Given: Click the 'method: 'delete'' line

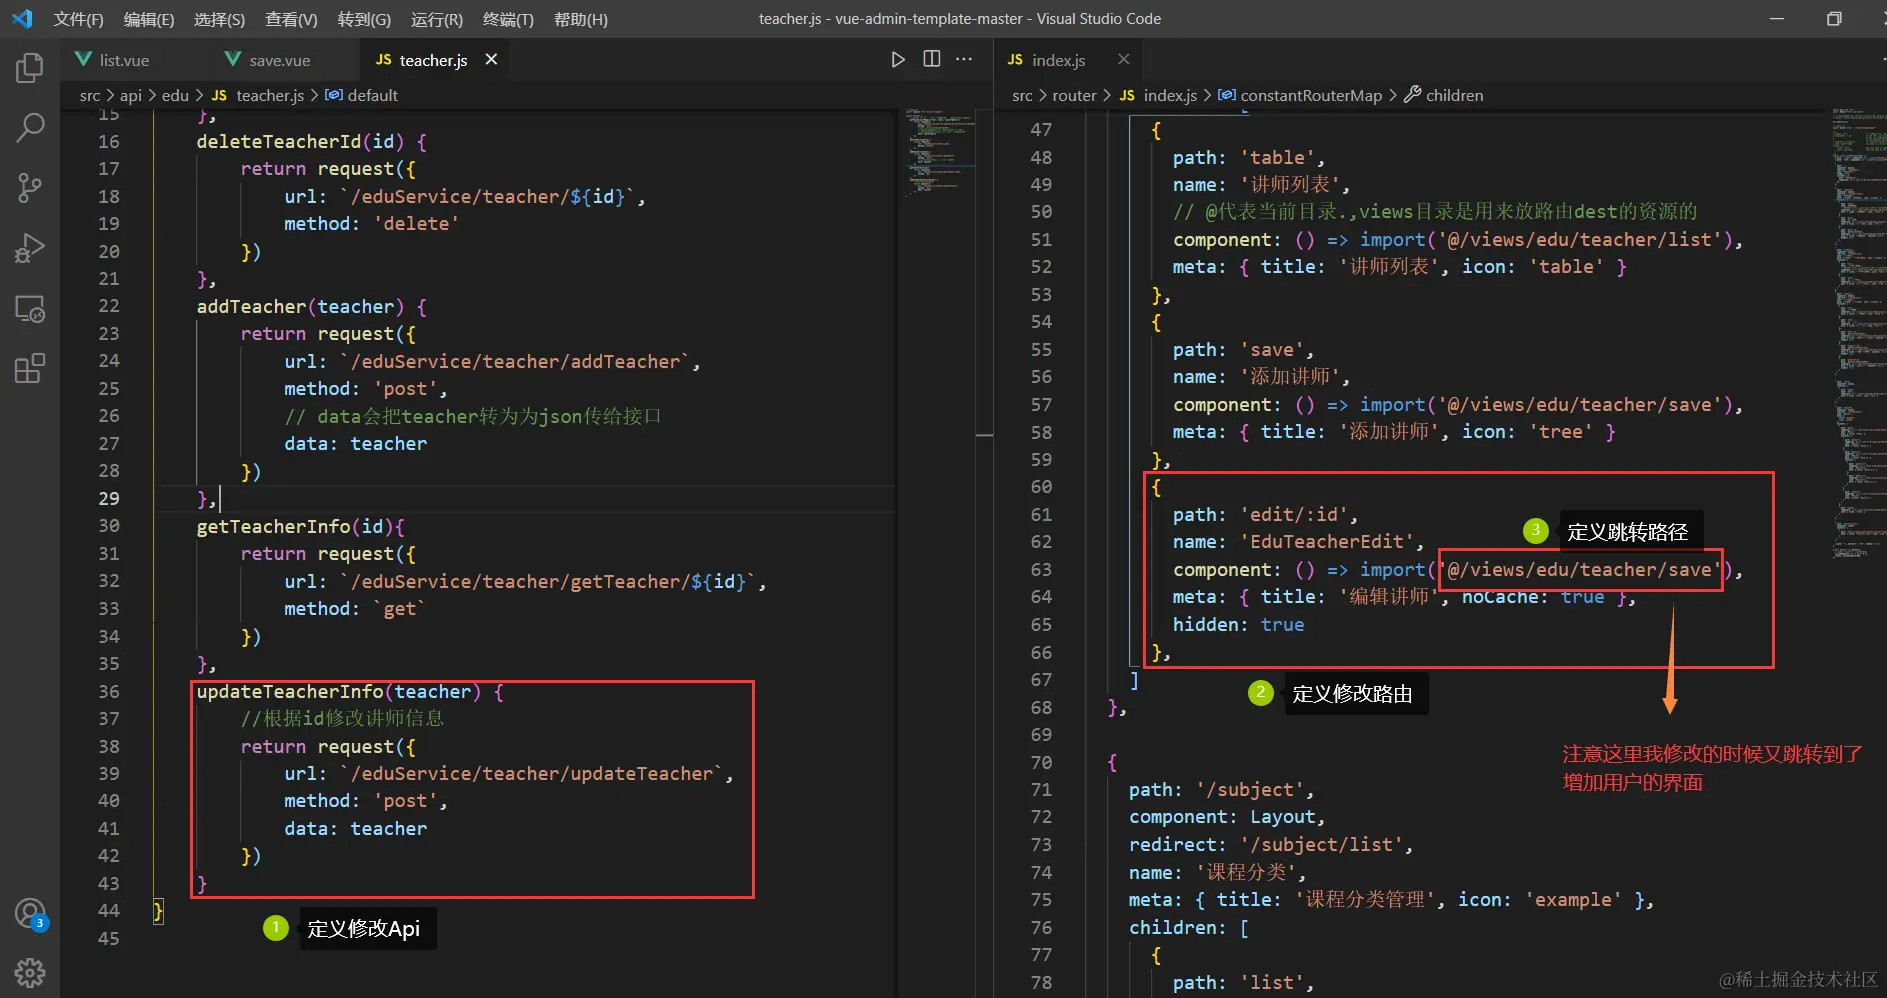Looking at the screenshot, I should [372, 223].
